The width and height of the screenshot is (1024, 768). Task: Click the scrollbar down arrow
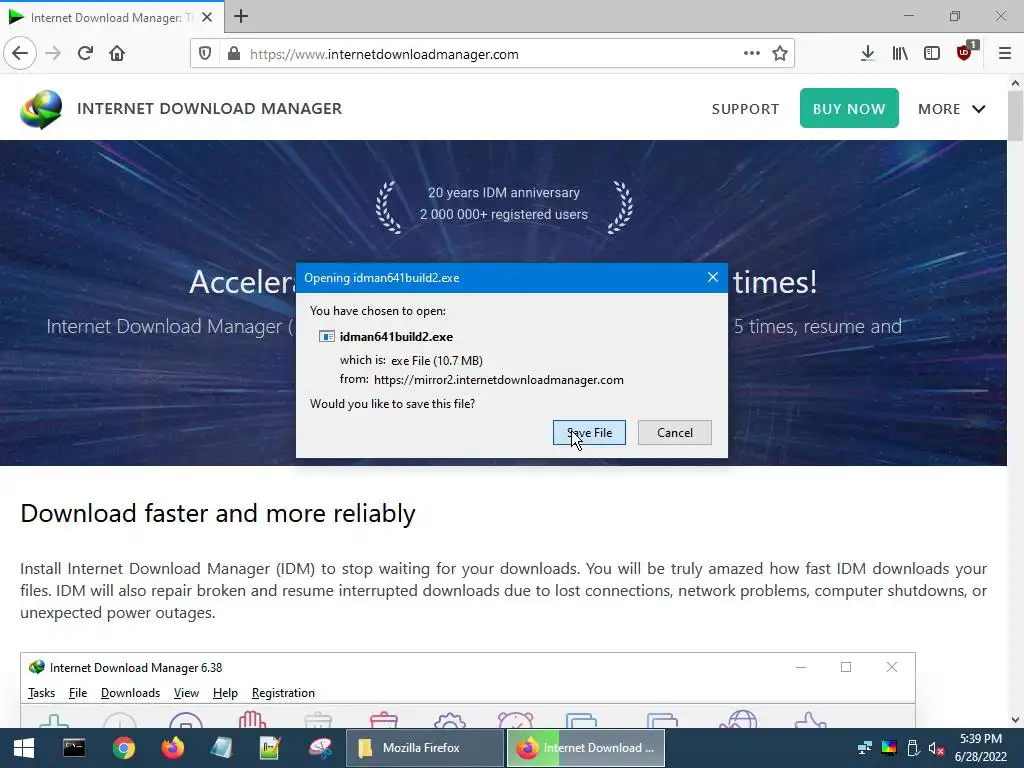[x=1015, y=720]
